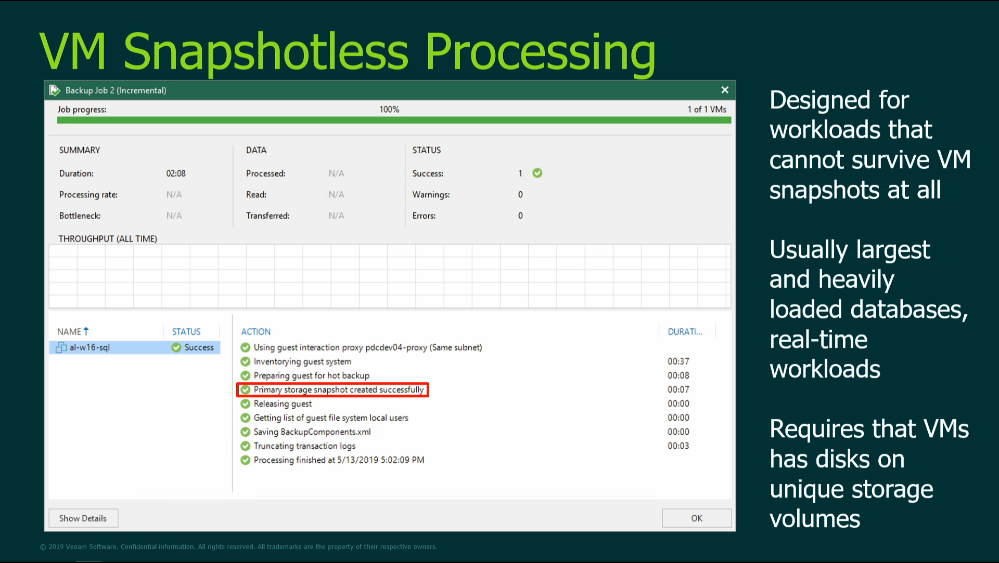The width and height of the screenshot is (999, 563).
Task: Select 'Using guest interaction proxy pdcdev04-proxy' log line
Action: pyautogui.click(x=368, y=347)
